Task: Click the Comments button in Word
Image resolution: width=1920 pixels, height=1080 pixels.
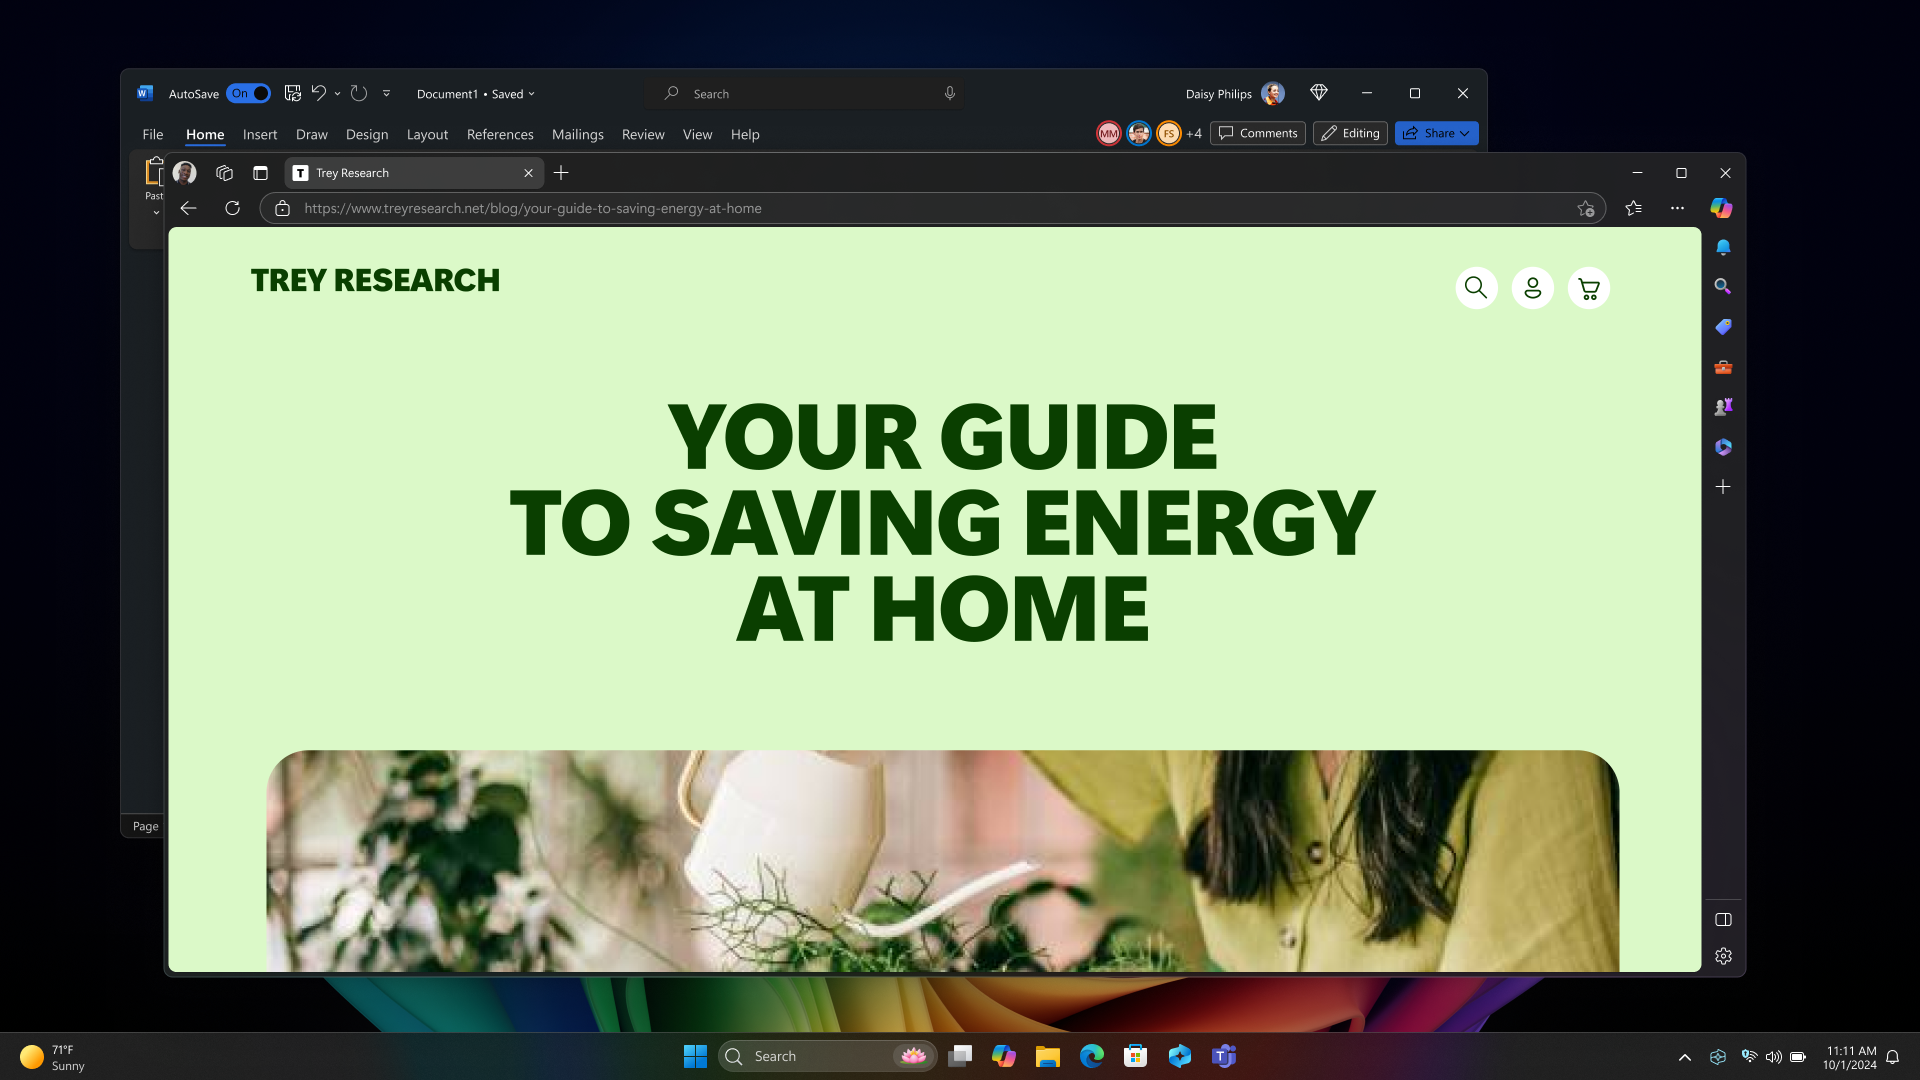Action: pyautogui.click(x=1257, y=133)
